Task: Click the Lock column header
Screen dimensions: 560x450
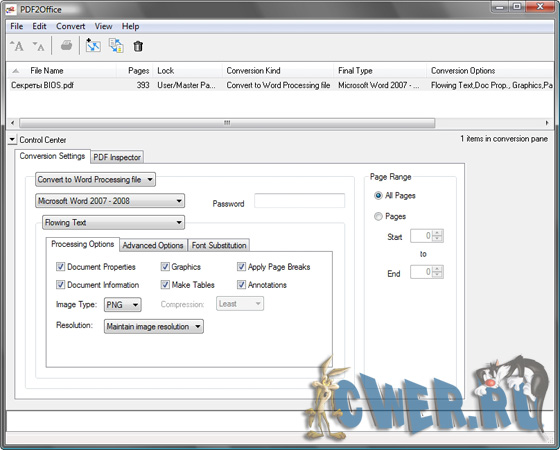Action: pyautogui.click(x=188, y=71)
